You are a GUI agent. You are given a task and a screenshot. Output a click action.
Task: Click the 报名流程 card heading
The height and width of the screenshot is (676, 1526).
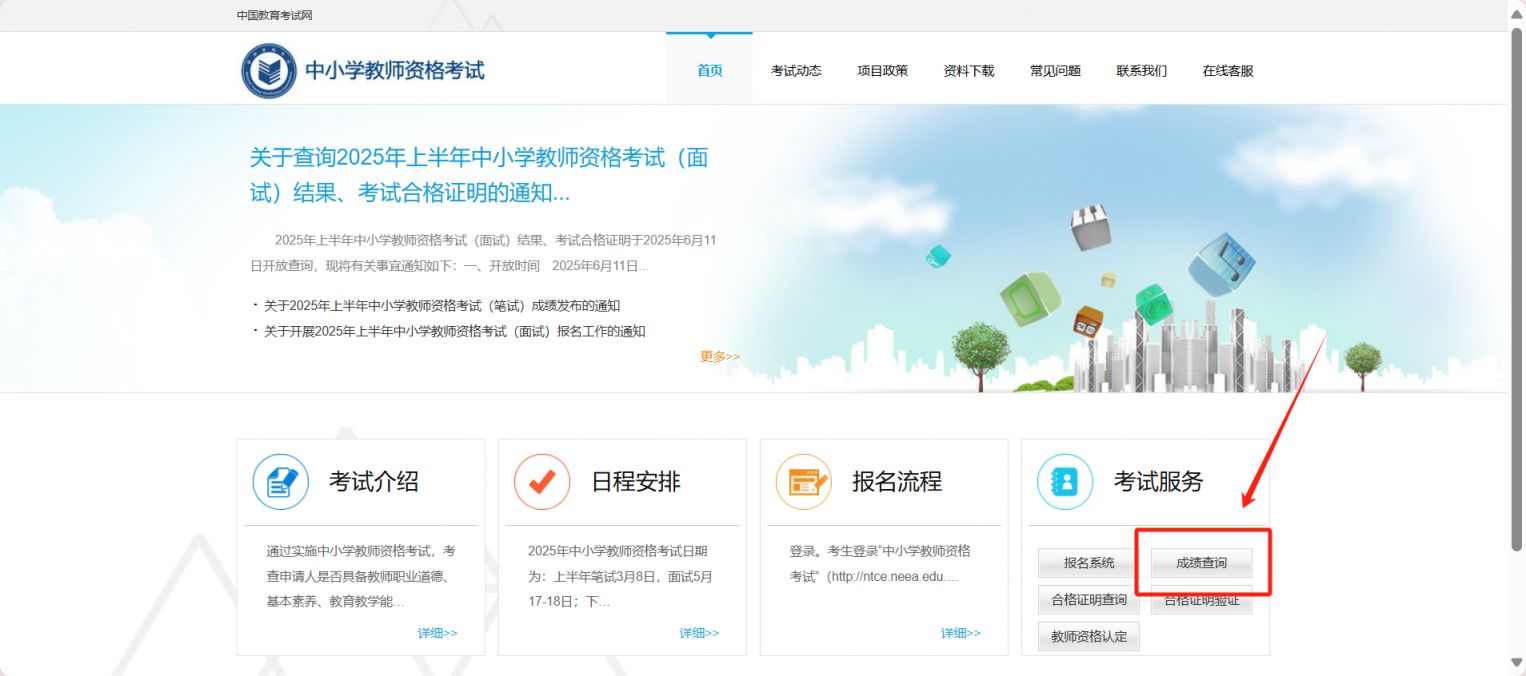[x=897, y=482]
